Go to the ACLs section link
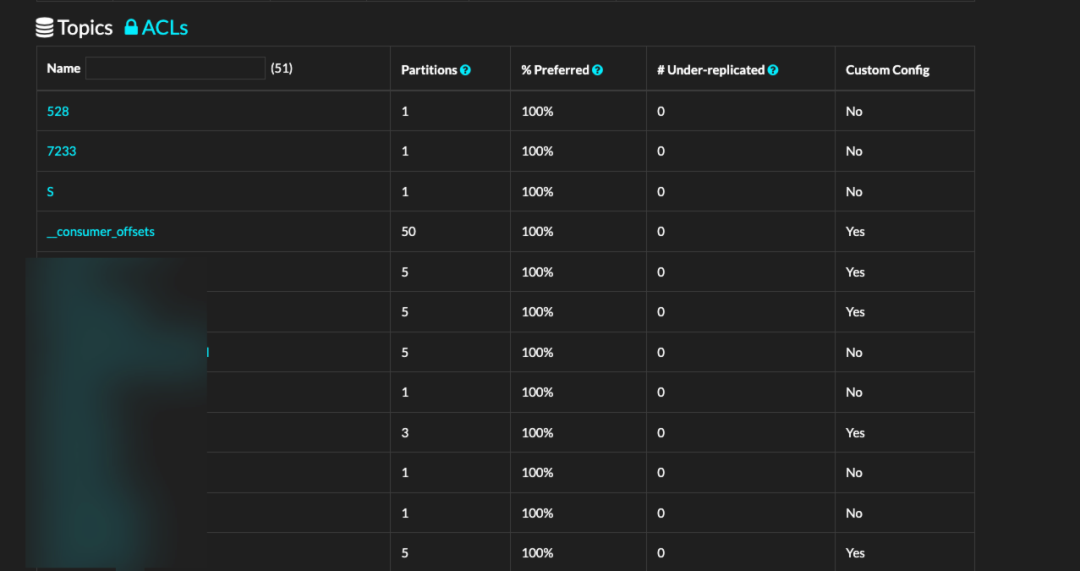The image size is (1080, 571). (x=165, y=28)
